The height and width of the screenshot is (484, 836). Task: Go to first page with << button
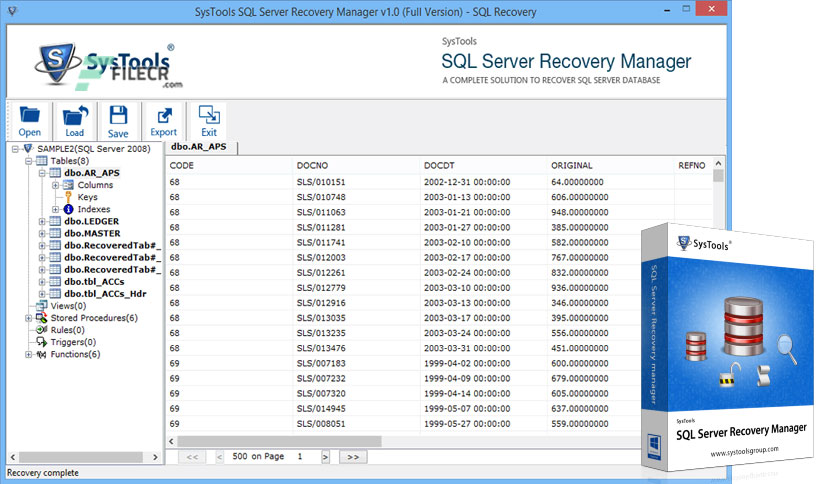[192, 457]
